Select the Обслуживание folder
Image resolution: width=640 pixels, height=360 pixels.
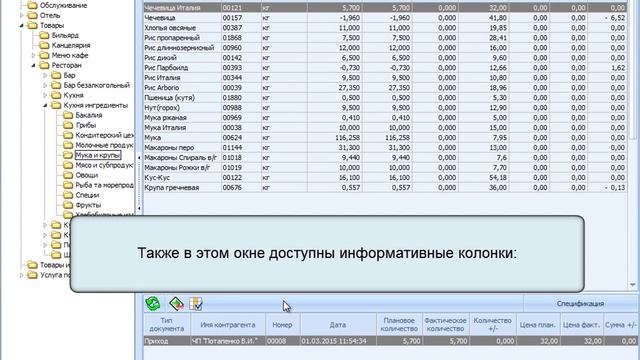point(63,5)
